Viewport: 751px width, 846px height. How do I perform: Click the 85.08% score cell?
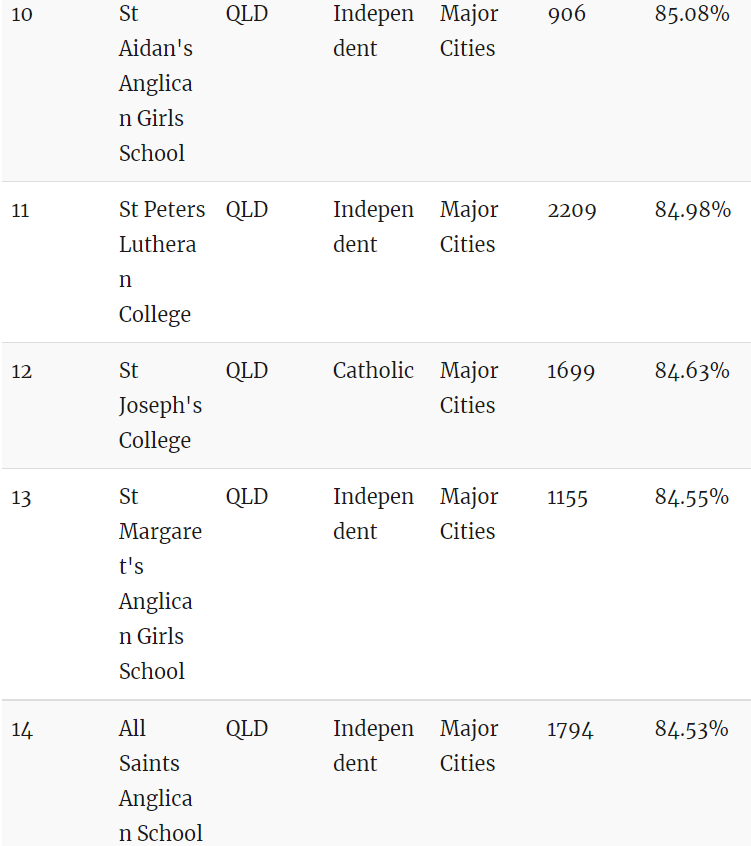[x=692, y=14]
